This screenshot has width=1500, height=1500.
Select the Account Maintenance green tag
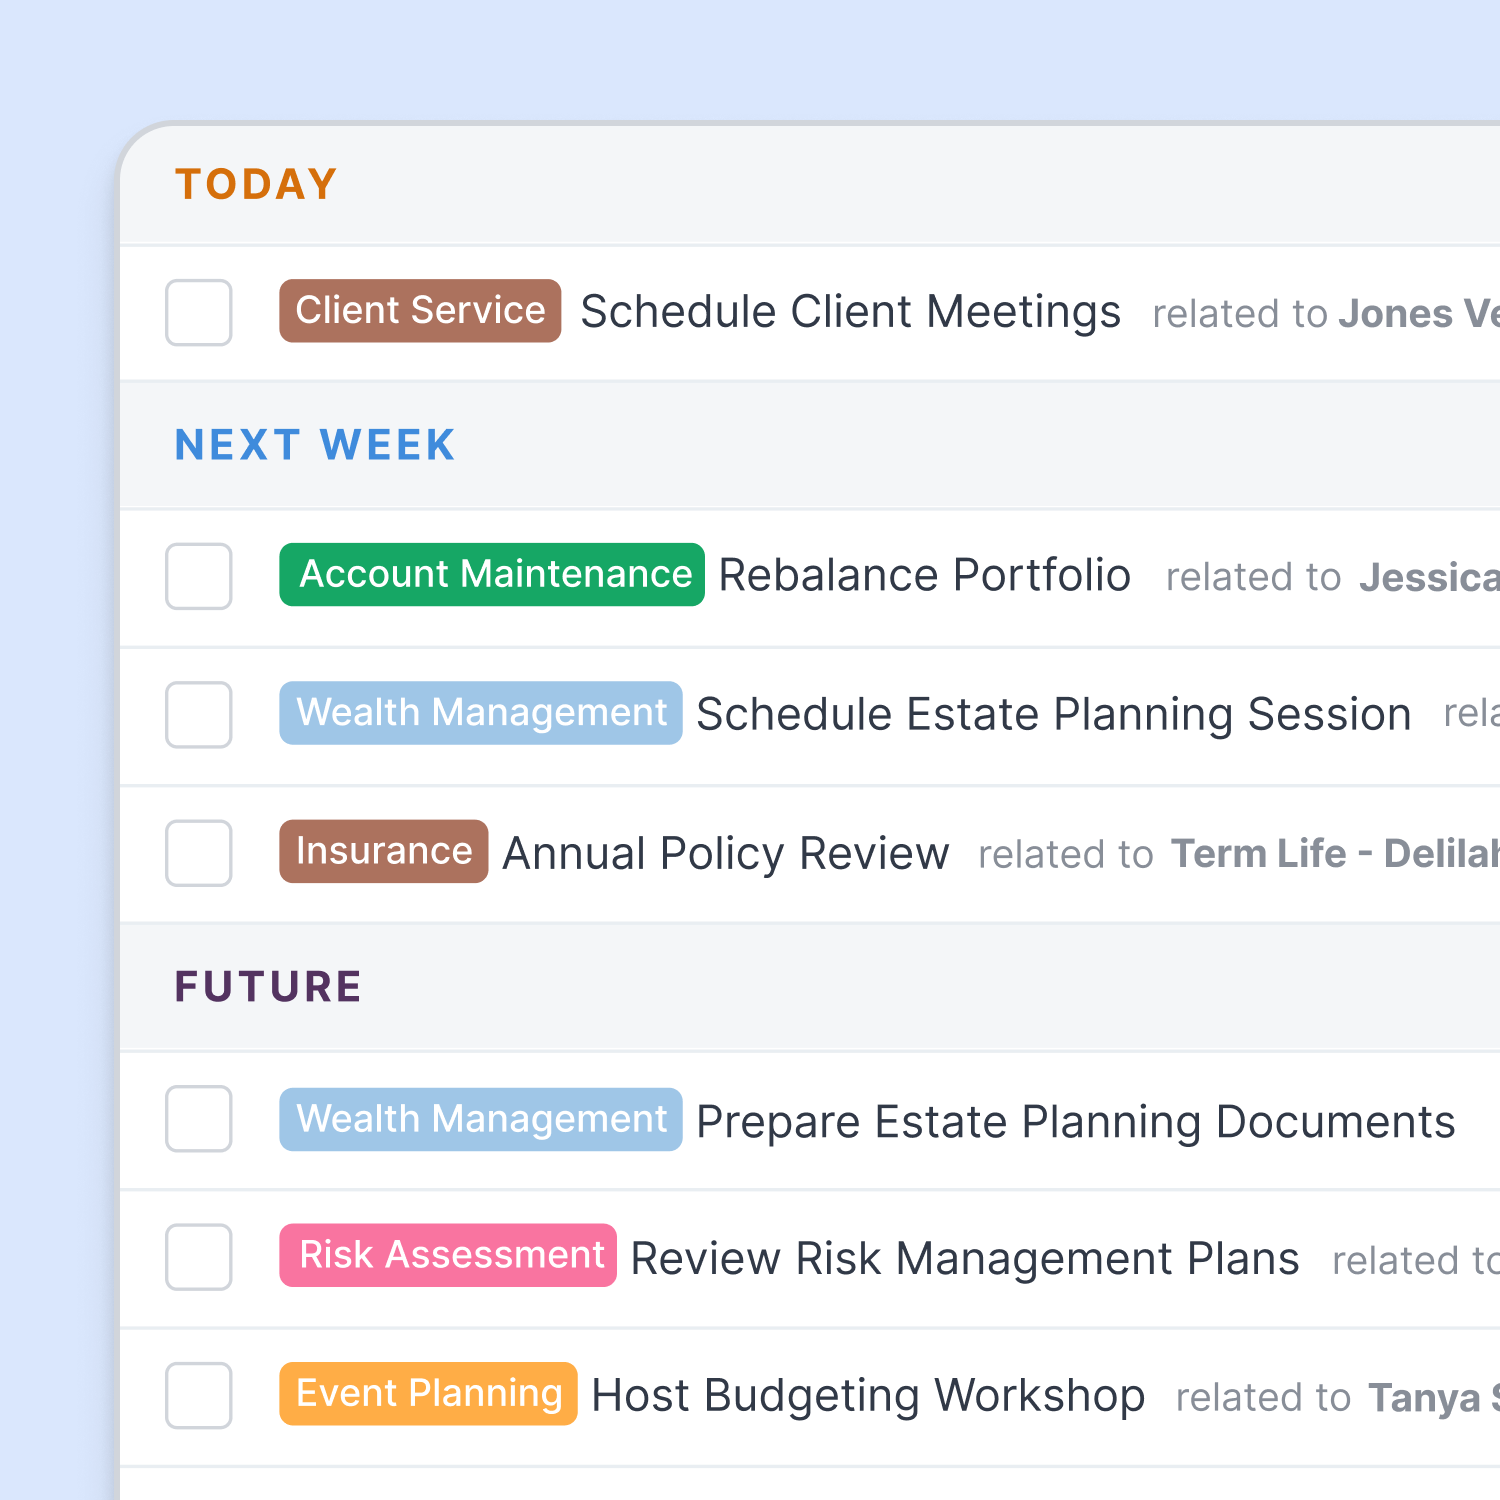492,574
